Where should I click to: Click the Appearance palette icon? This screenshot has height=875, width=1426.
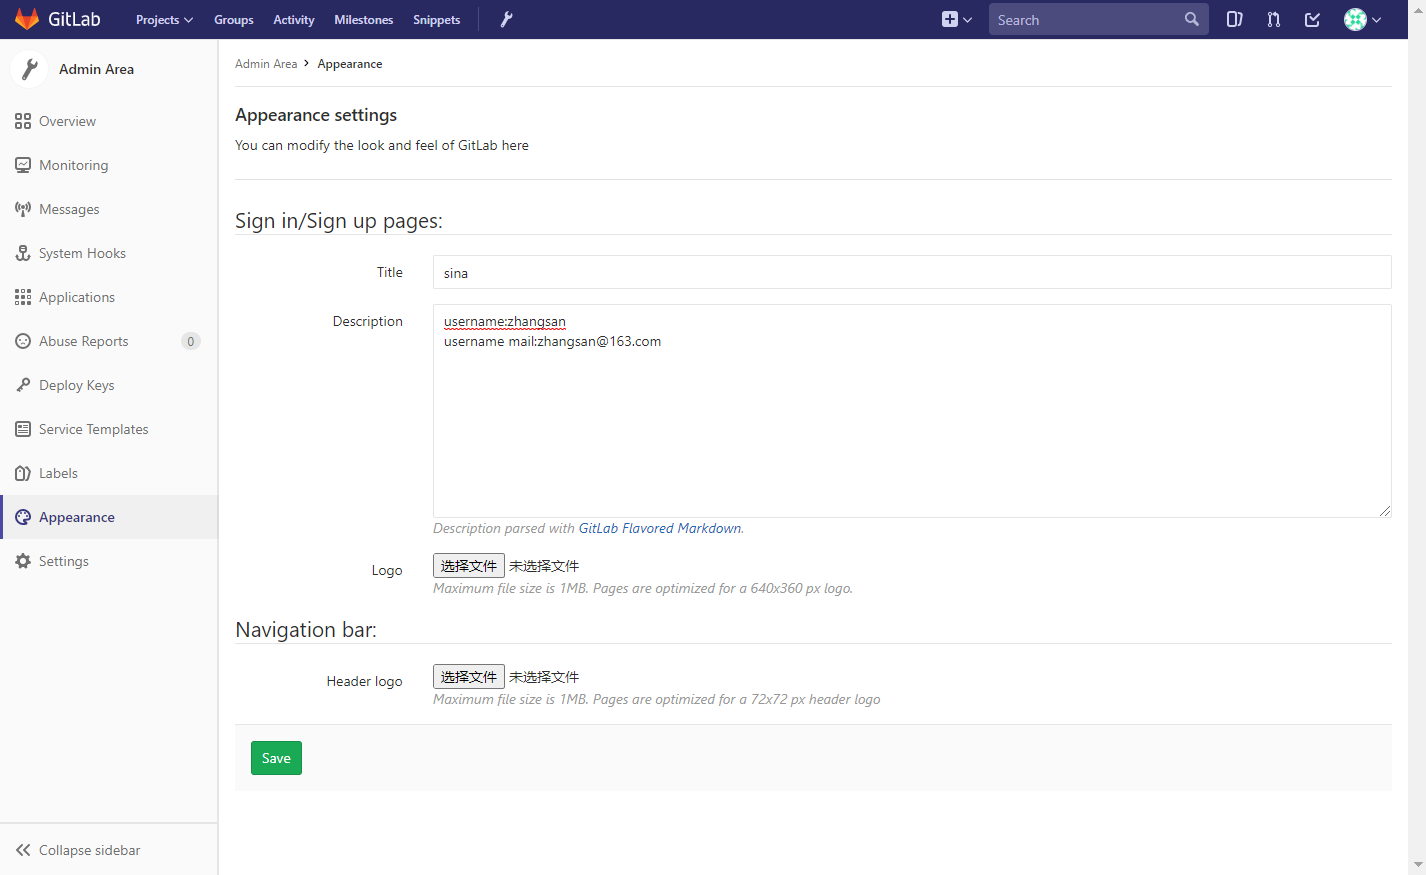pyautogui.click(x=23, y=517)
